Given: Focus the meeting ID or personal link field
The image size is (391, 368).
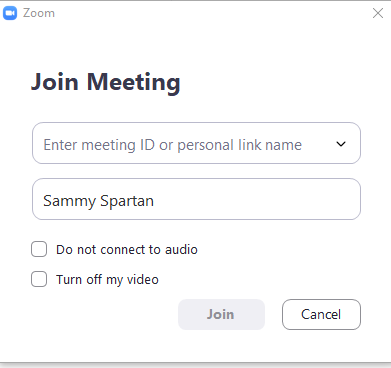Looking at the screenshot, I should pyautogui.click(x=196, y=143).
